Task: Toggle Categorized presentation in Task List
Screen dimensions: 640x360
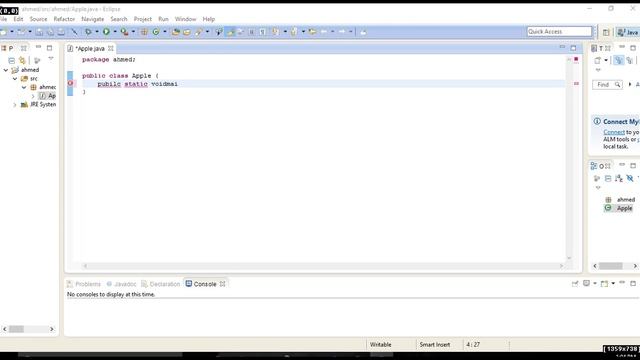Action: (x=618, y=60)
